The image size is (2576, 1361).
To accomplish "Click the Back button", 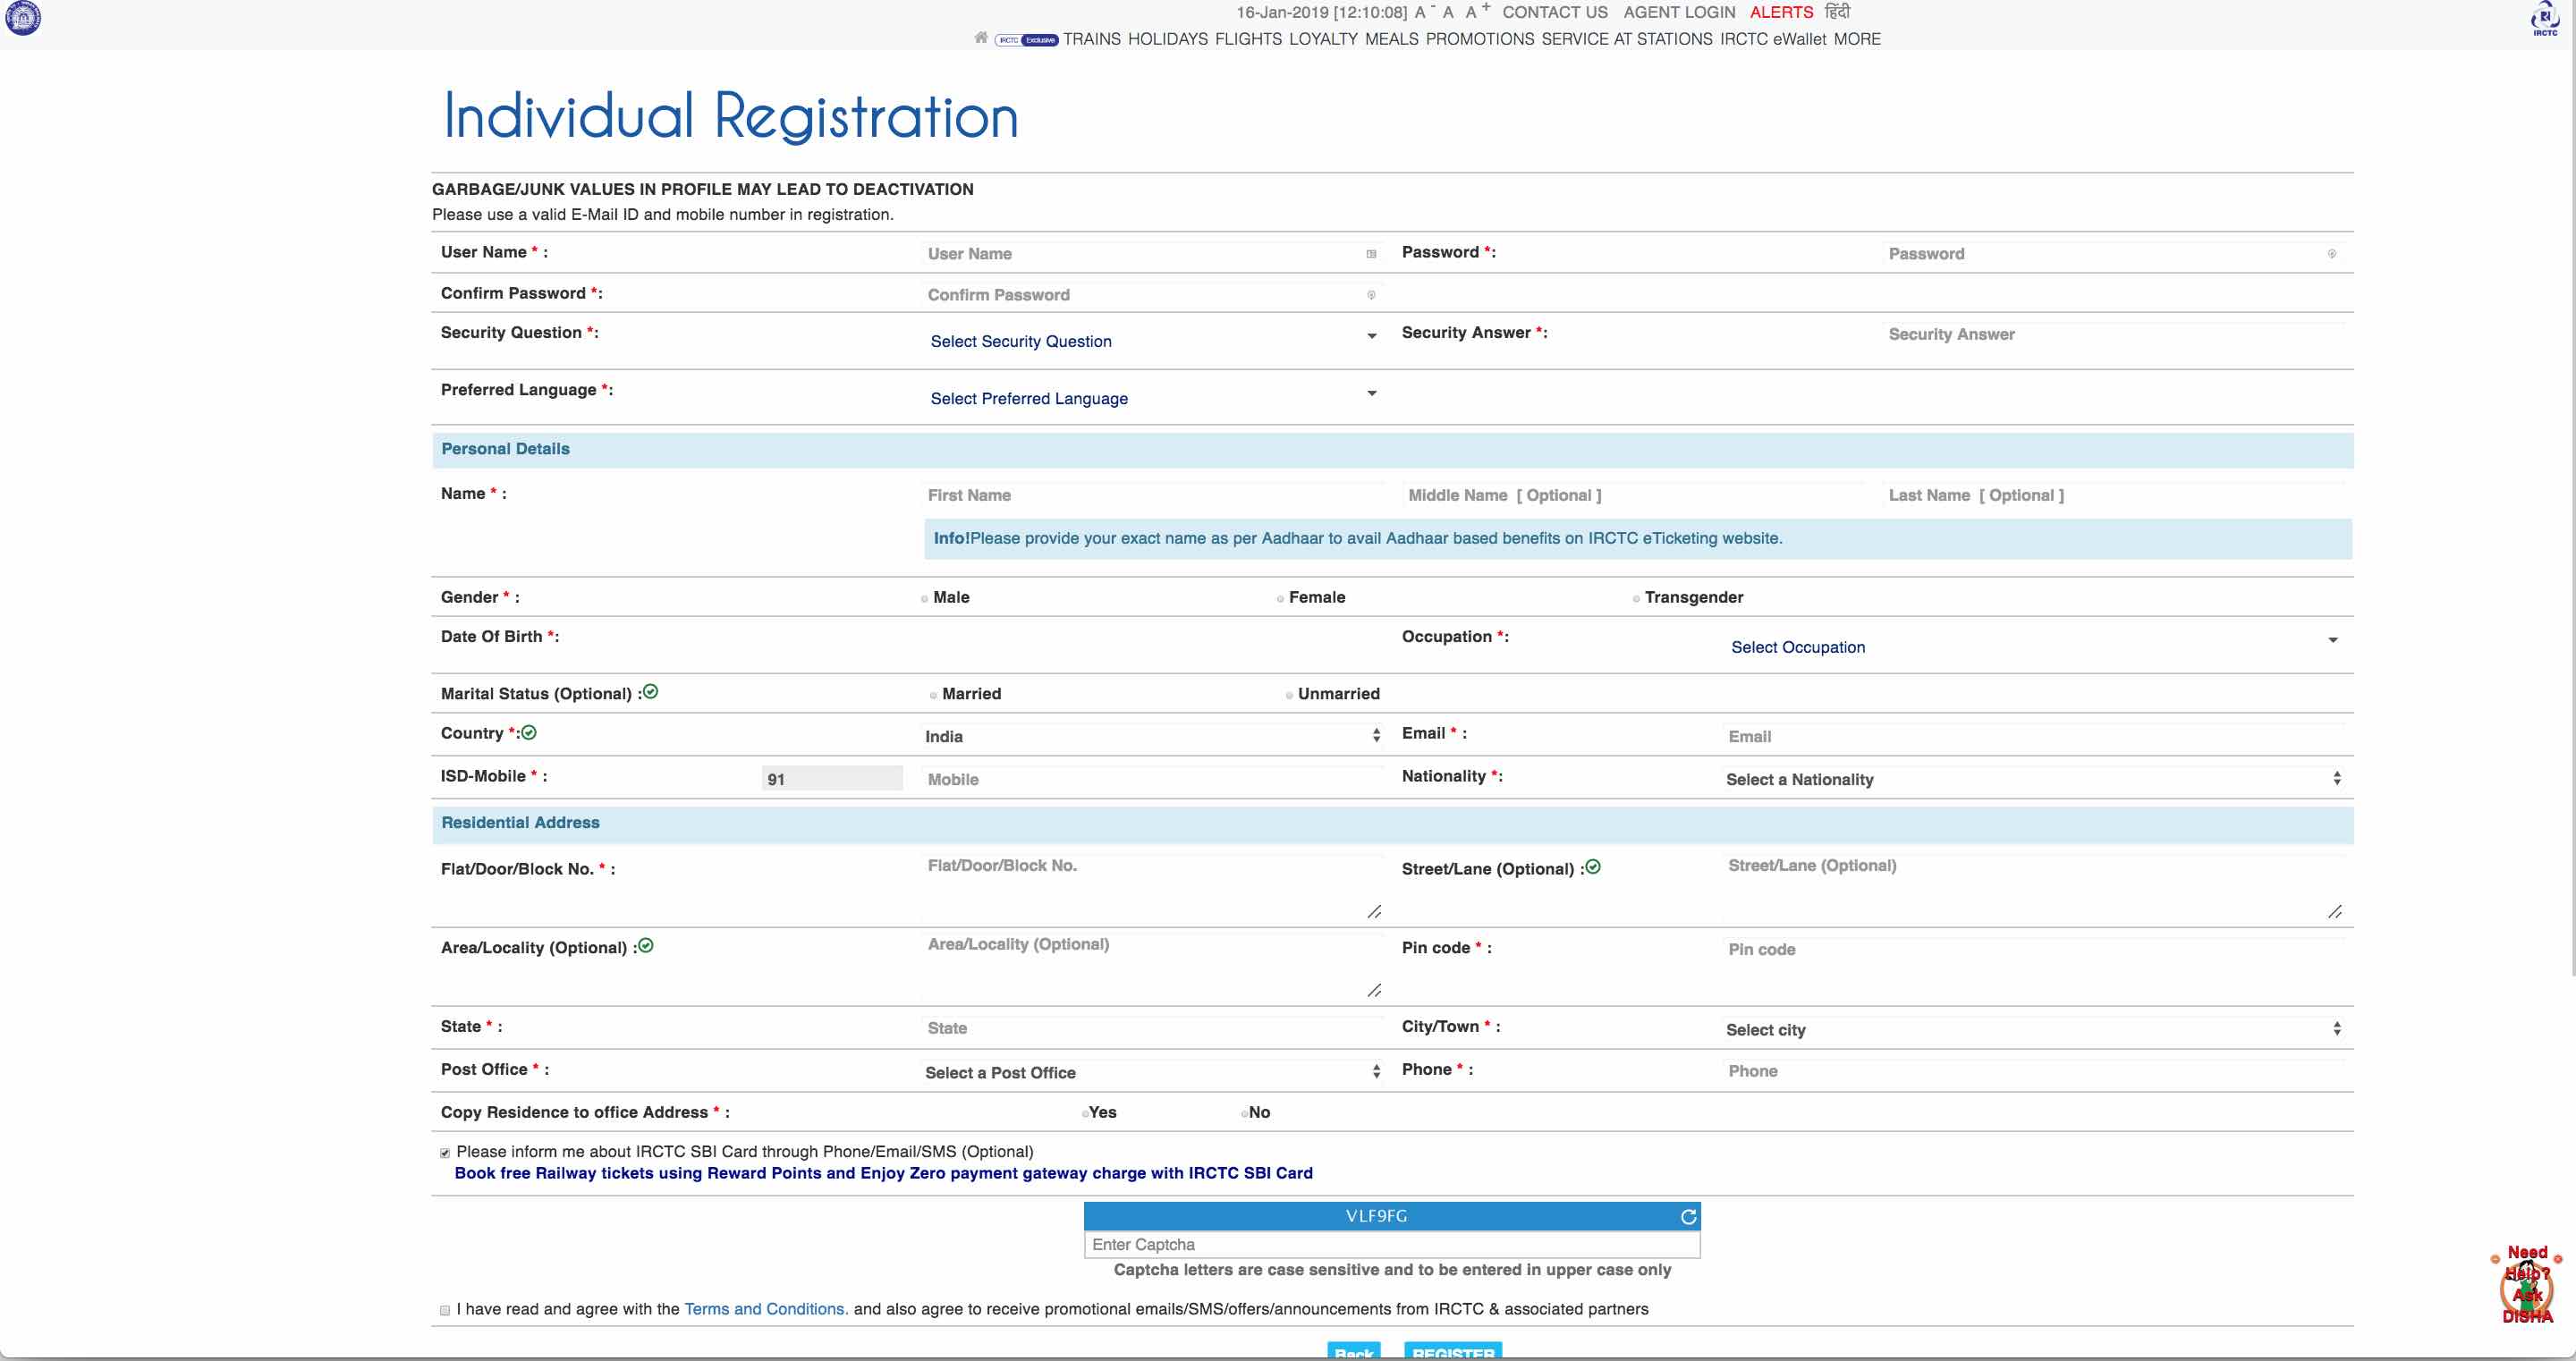I will pos(1354,1351).
